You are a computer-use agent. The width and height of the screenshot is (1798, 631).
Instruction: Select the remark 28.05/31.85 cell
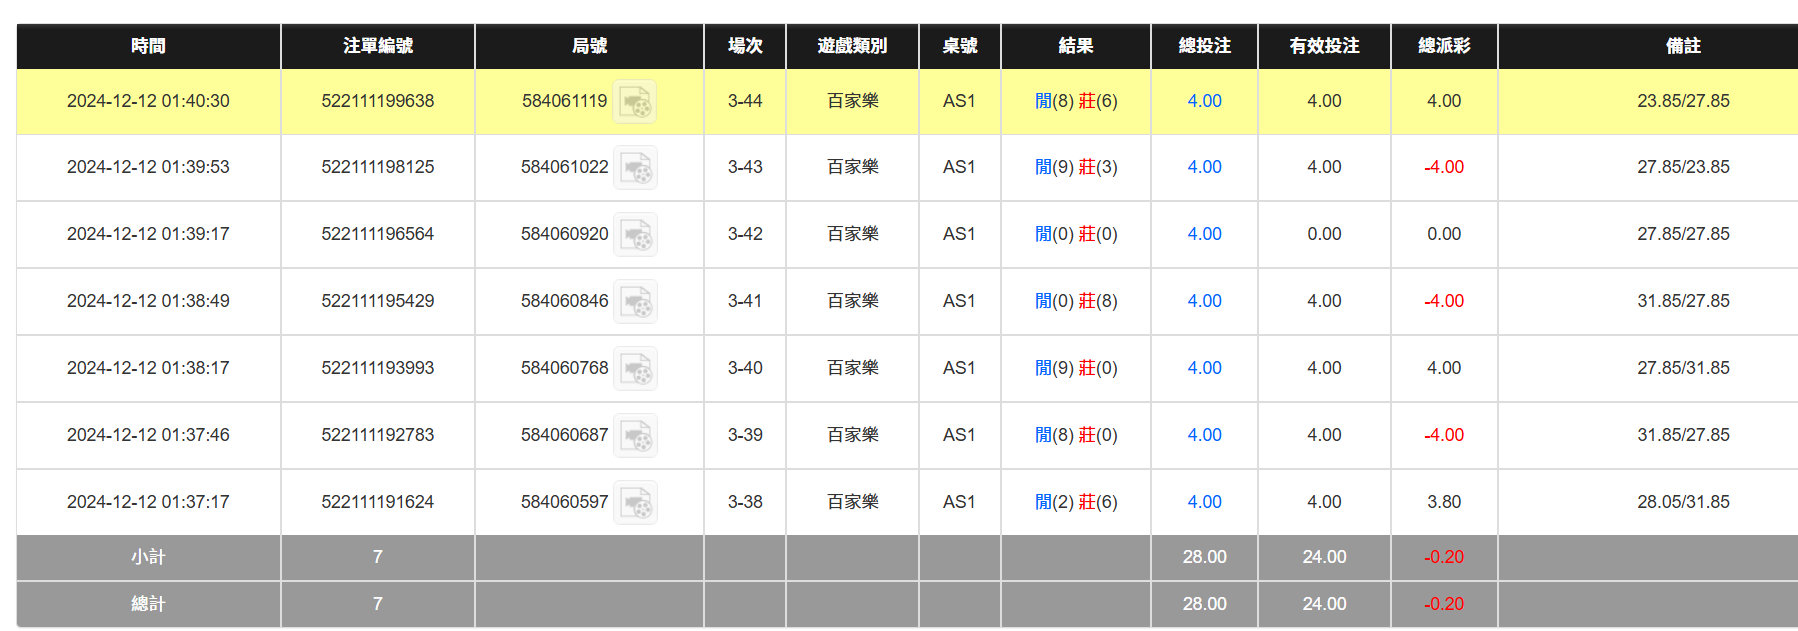coord(1682,502)
